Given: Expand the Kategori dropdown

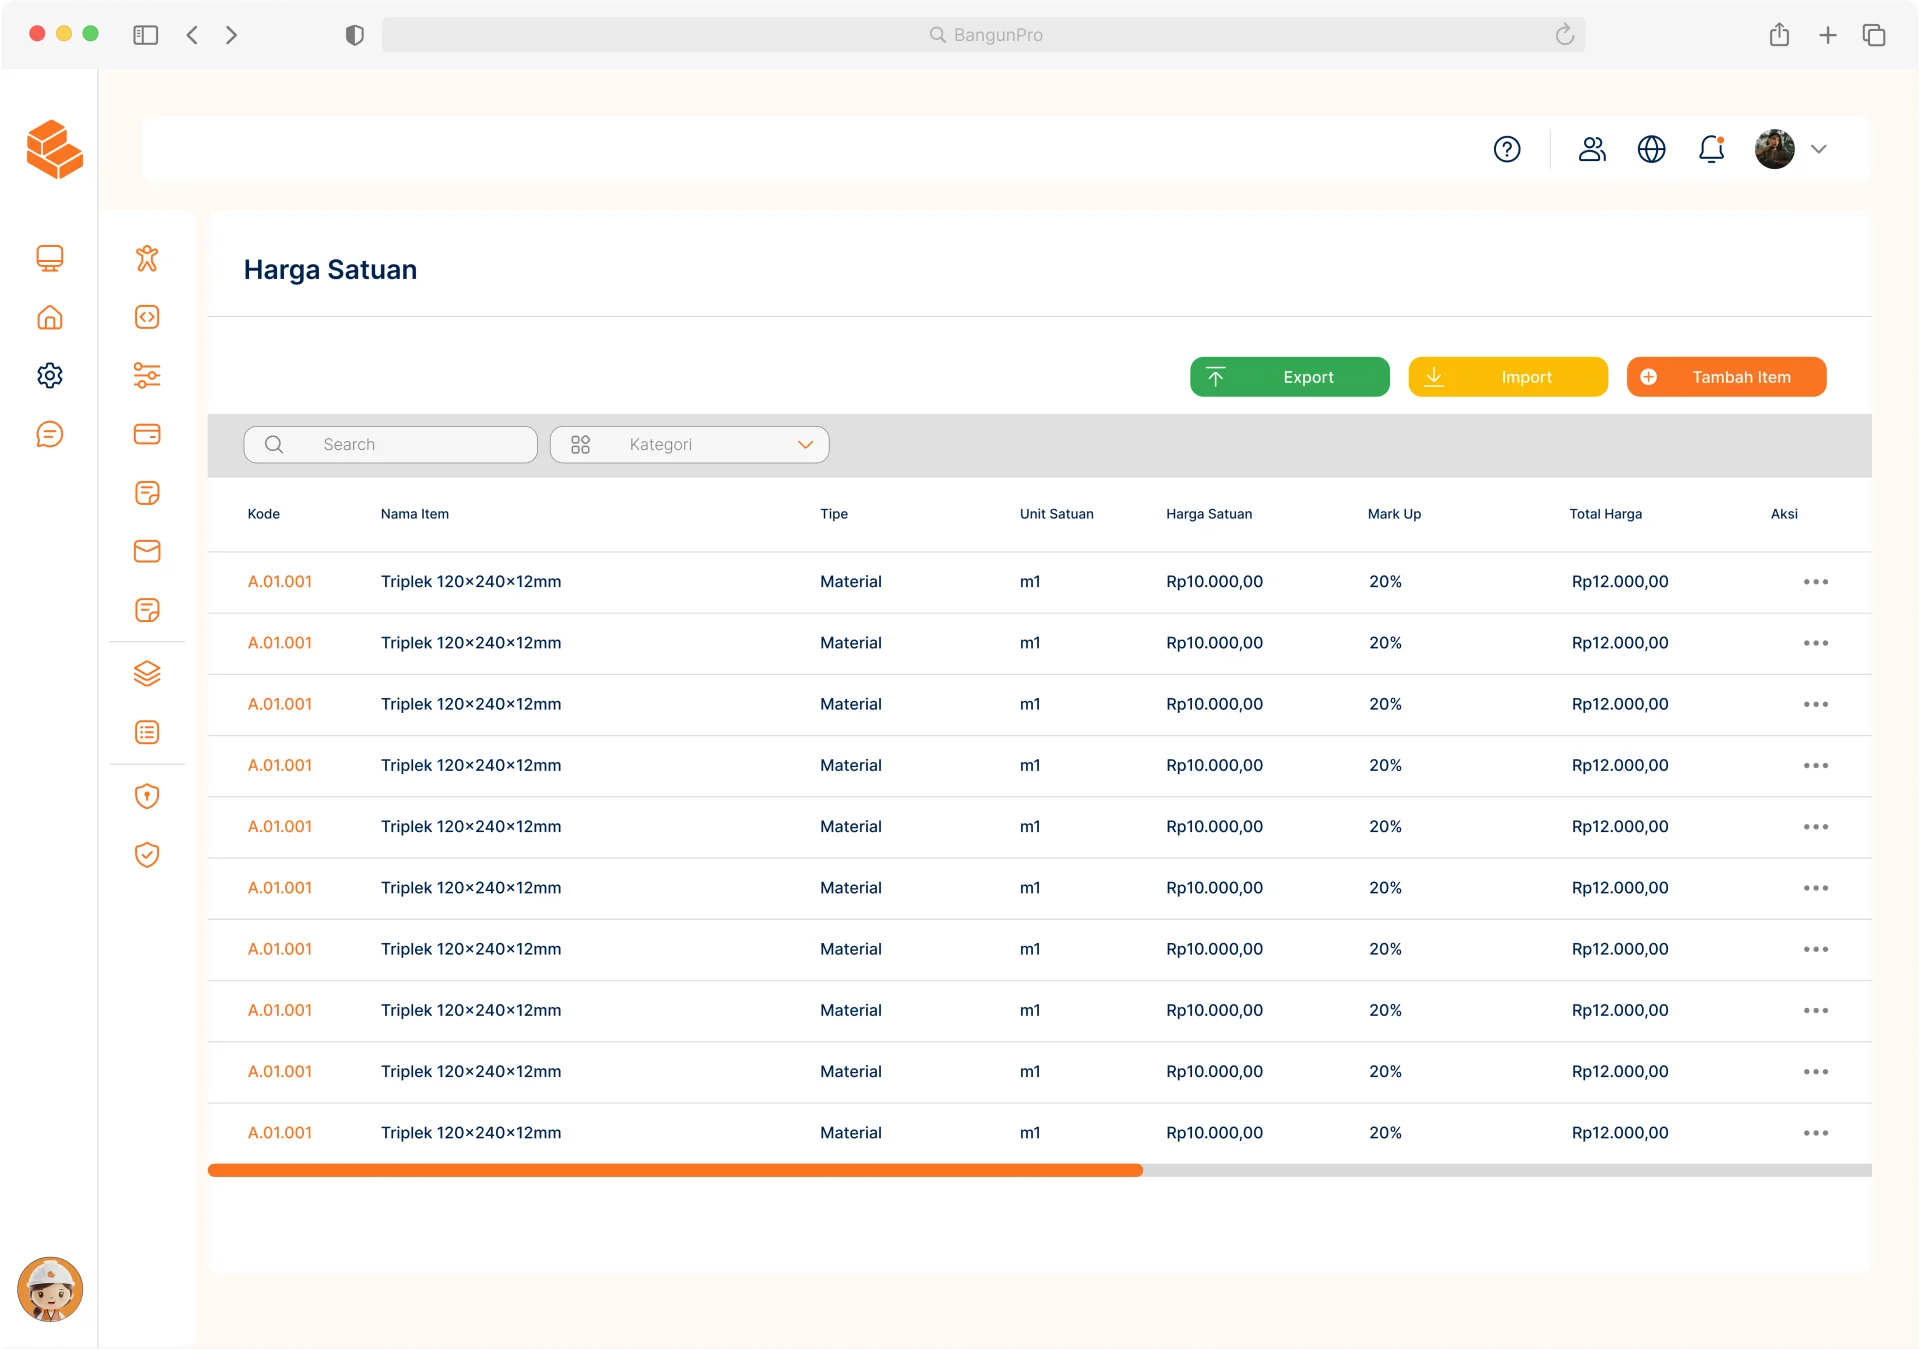Looking at the screenshot, I should (x=689, y=444).
